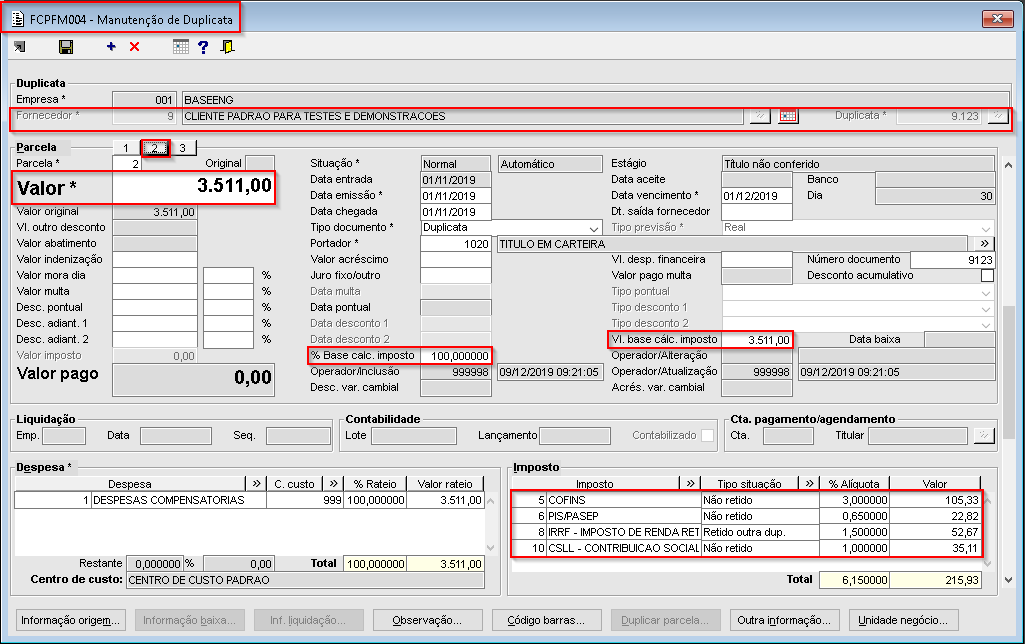Screen dimensions: 1025x644
Task: Switch to Parcela tab 3
Action: [182, 148]
